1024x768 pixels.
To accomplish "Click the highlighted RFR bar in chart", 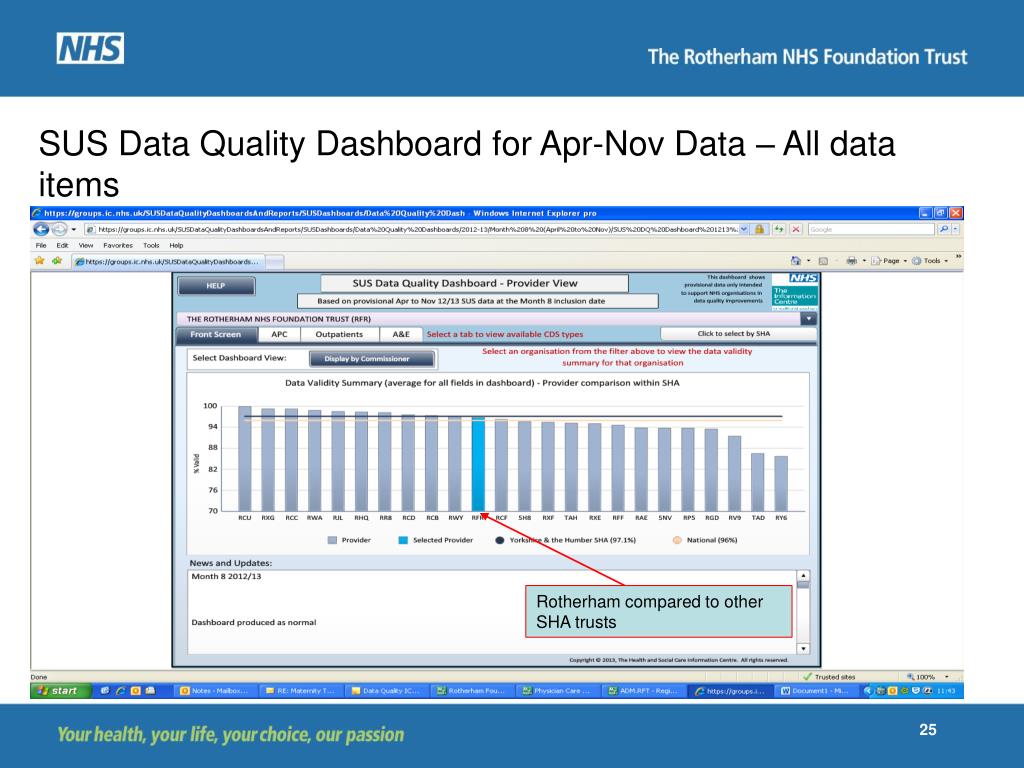I will point(478,464).
